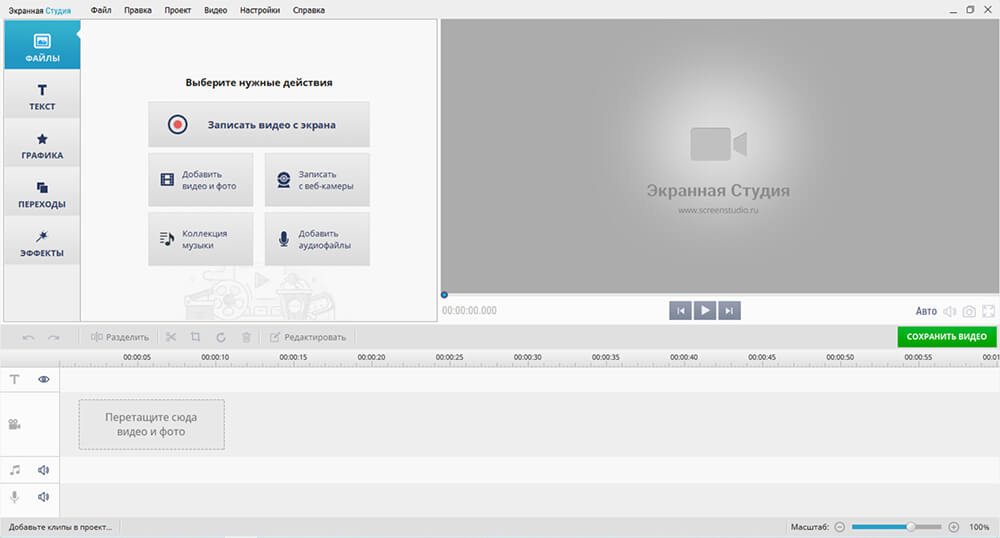Click the 00:00:10 timeline ruler mark

click(x=215, y=358)
